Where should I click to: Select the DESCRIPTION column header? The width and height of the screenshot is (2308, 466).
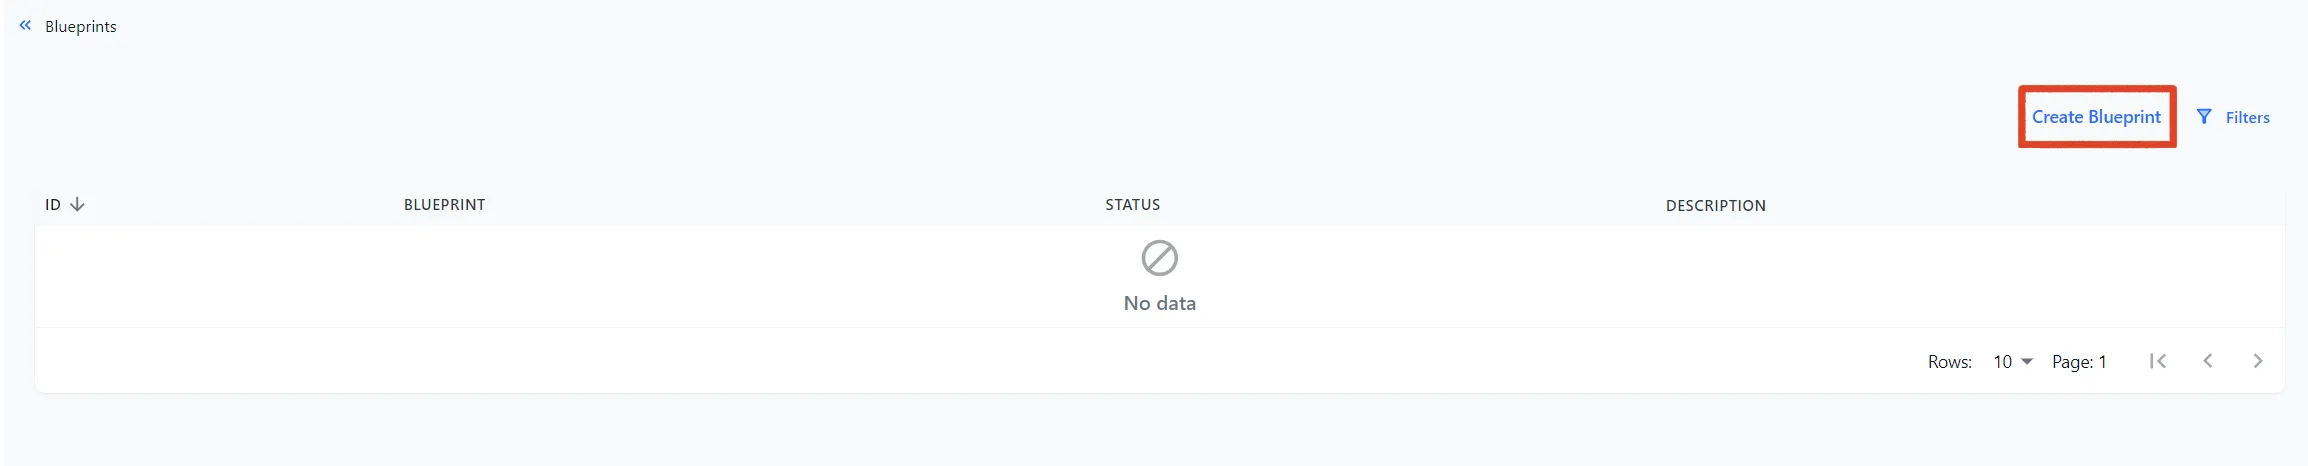click(x=1715, y=206)
